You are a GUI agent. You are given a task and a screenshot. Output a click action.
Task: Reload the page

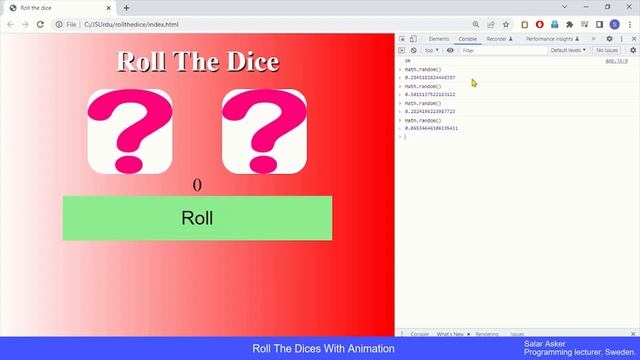coord(40,24)
